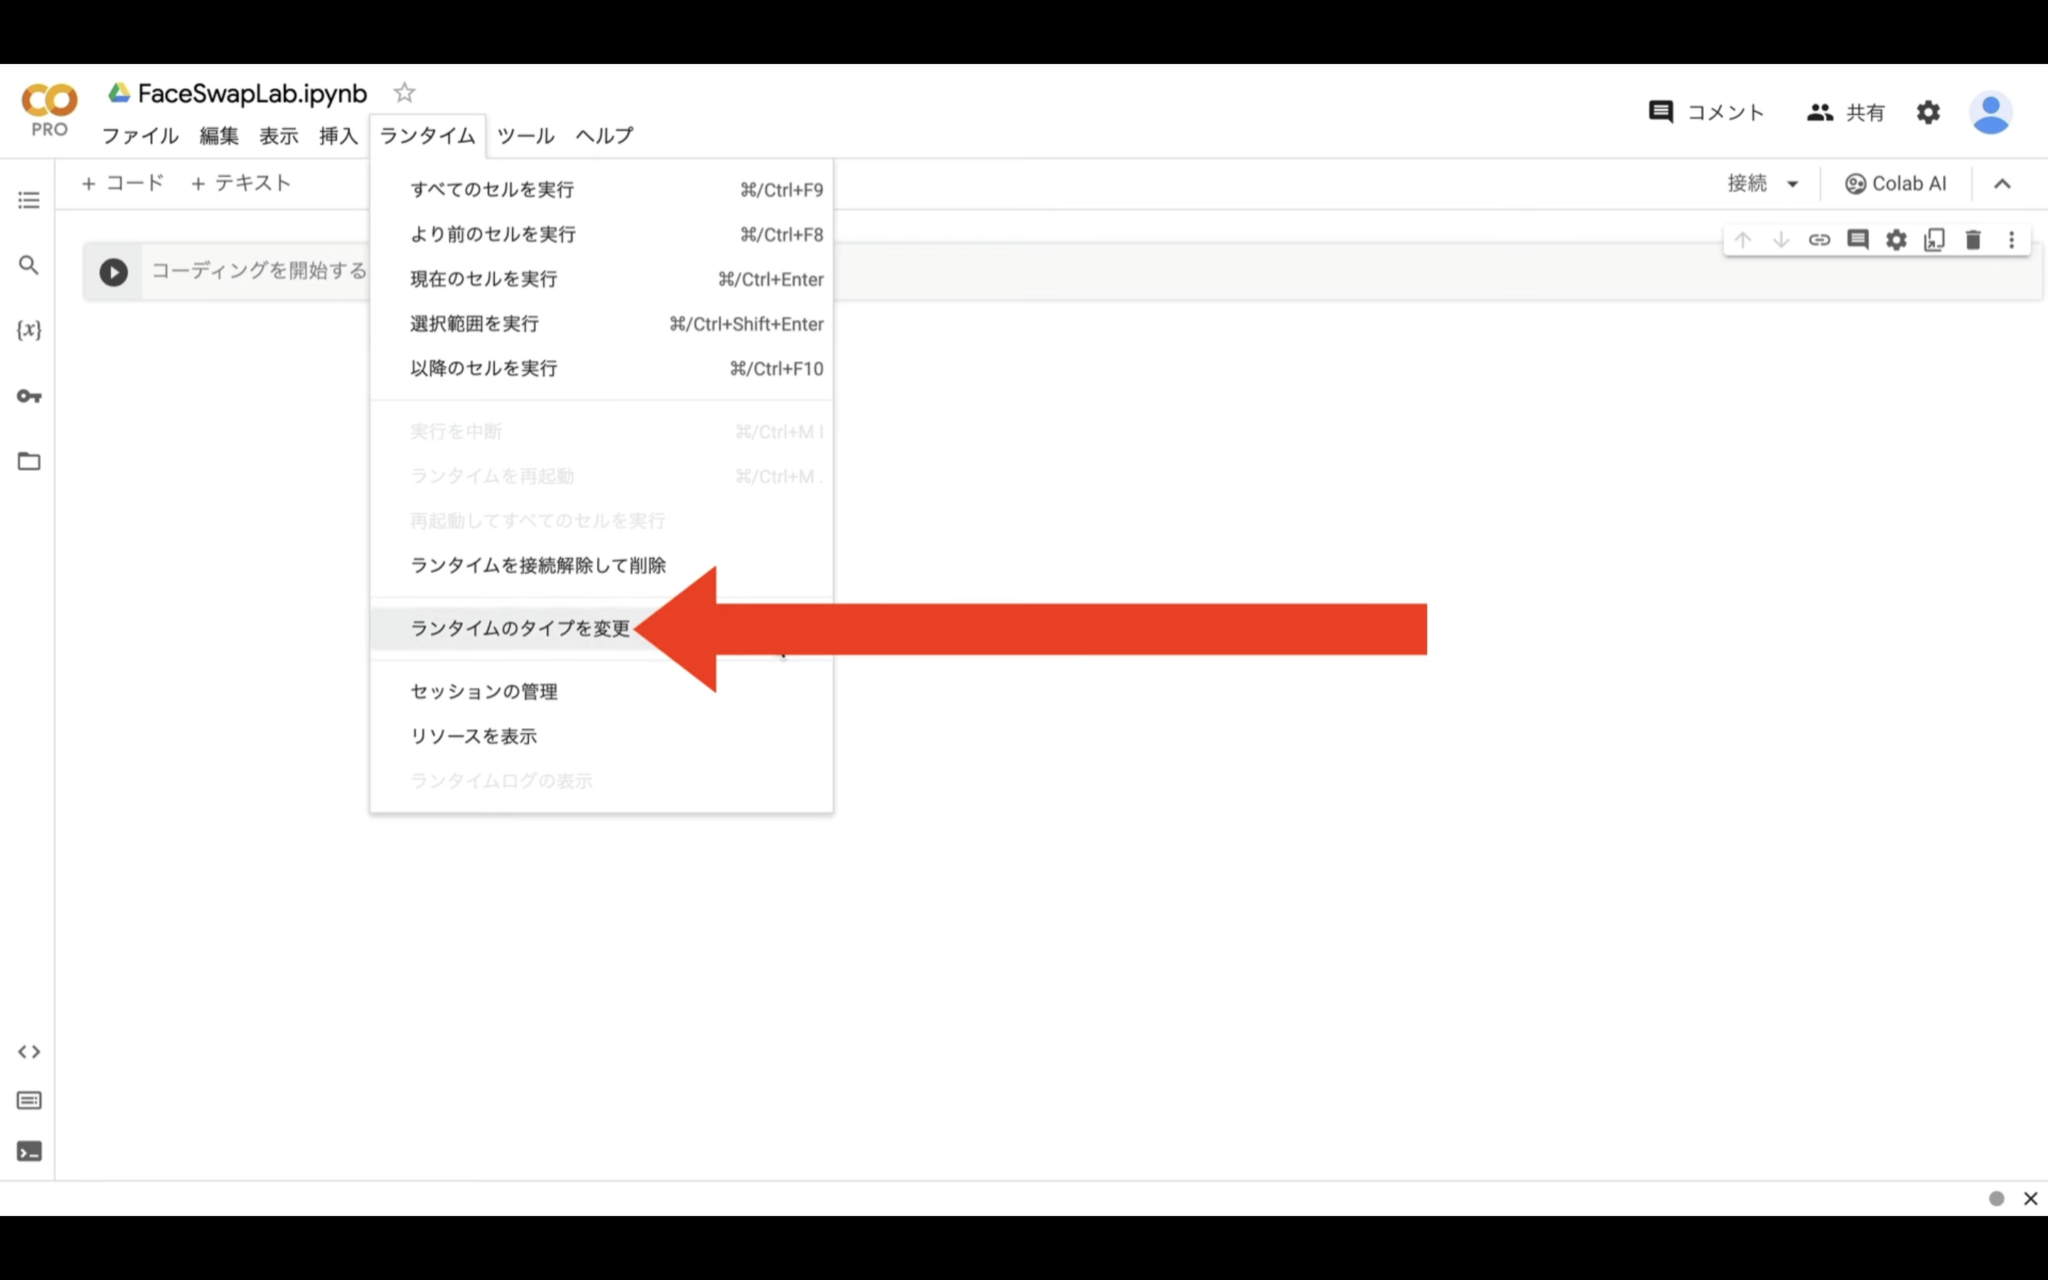
Task: Add a code cell with + コード
Action: [x=122, y=183]
